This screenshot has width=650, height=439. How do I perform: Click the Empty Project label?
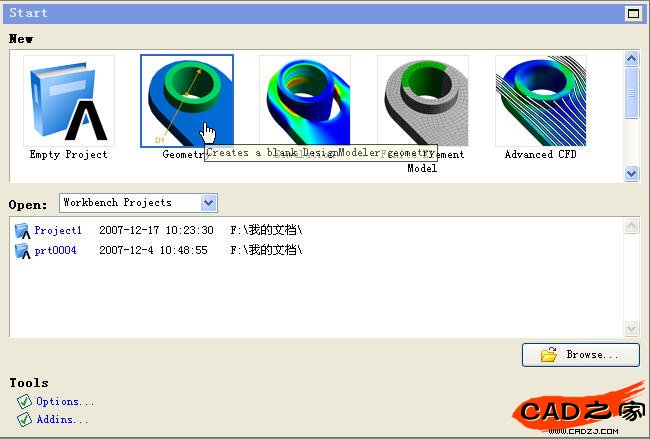[68, 155]
